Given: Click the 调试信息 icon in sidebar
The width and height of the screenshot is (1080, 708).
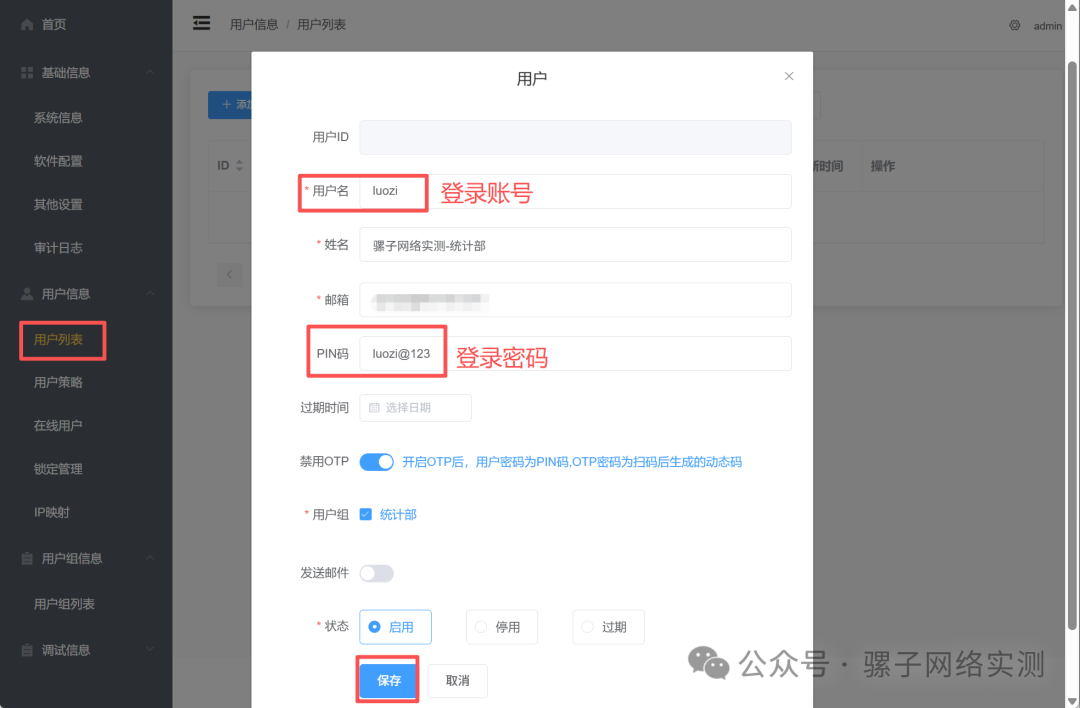Looking at the screenshot, I should click(25, 649).
